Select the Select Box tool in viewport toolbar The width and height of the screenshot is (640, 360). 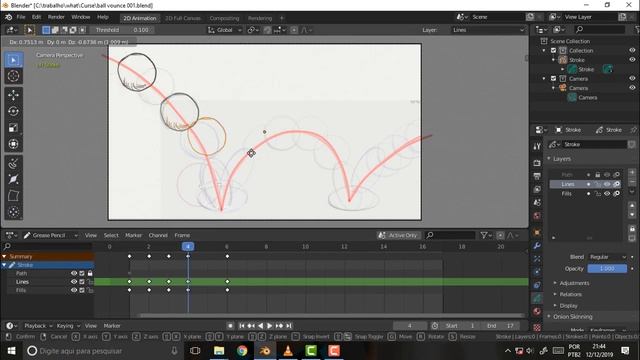[x=13, y=60]
